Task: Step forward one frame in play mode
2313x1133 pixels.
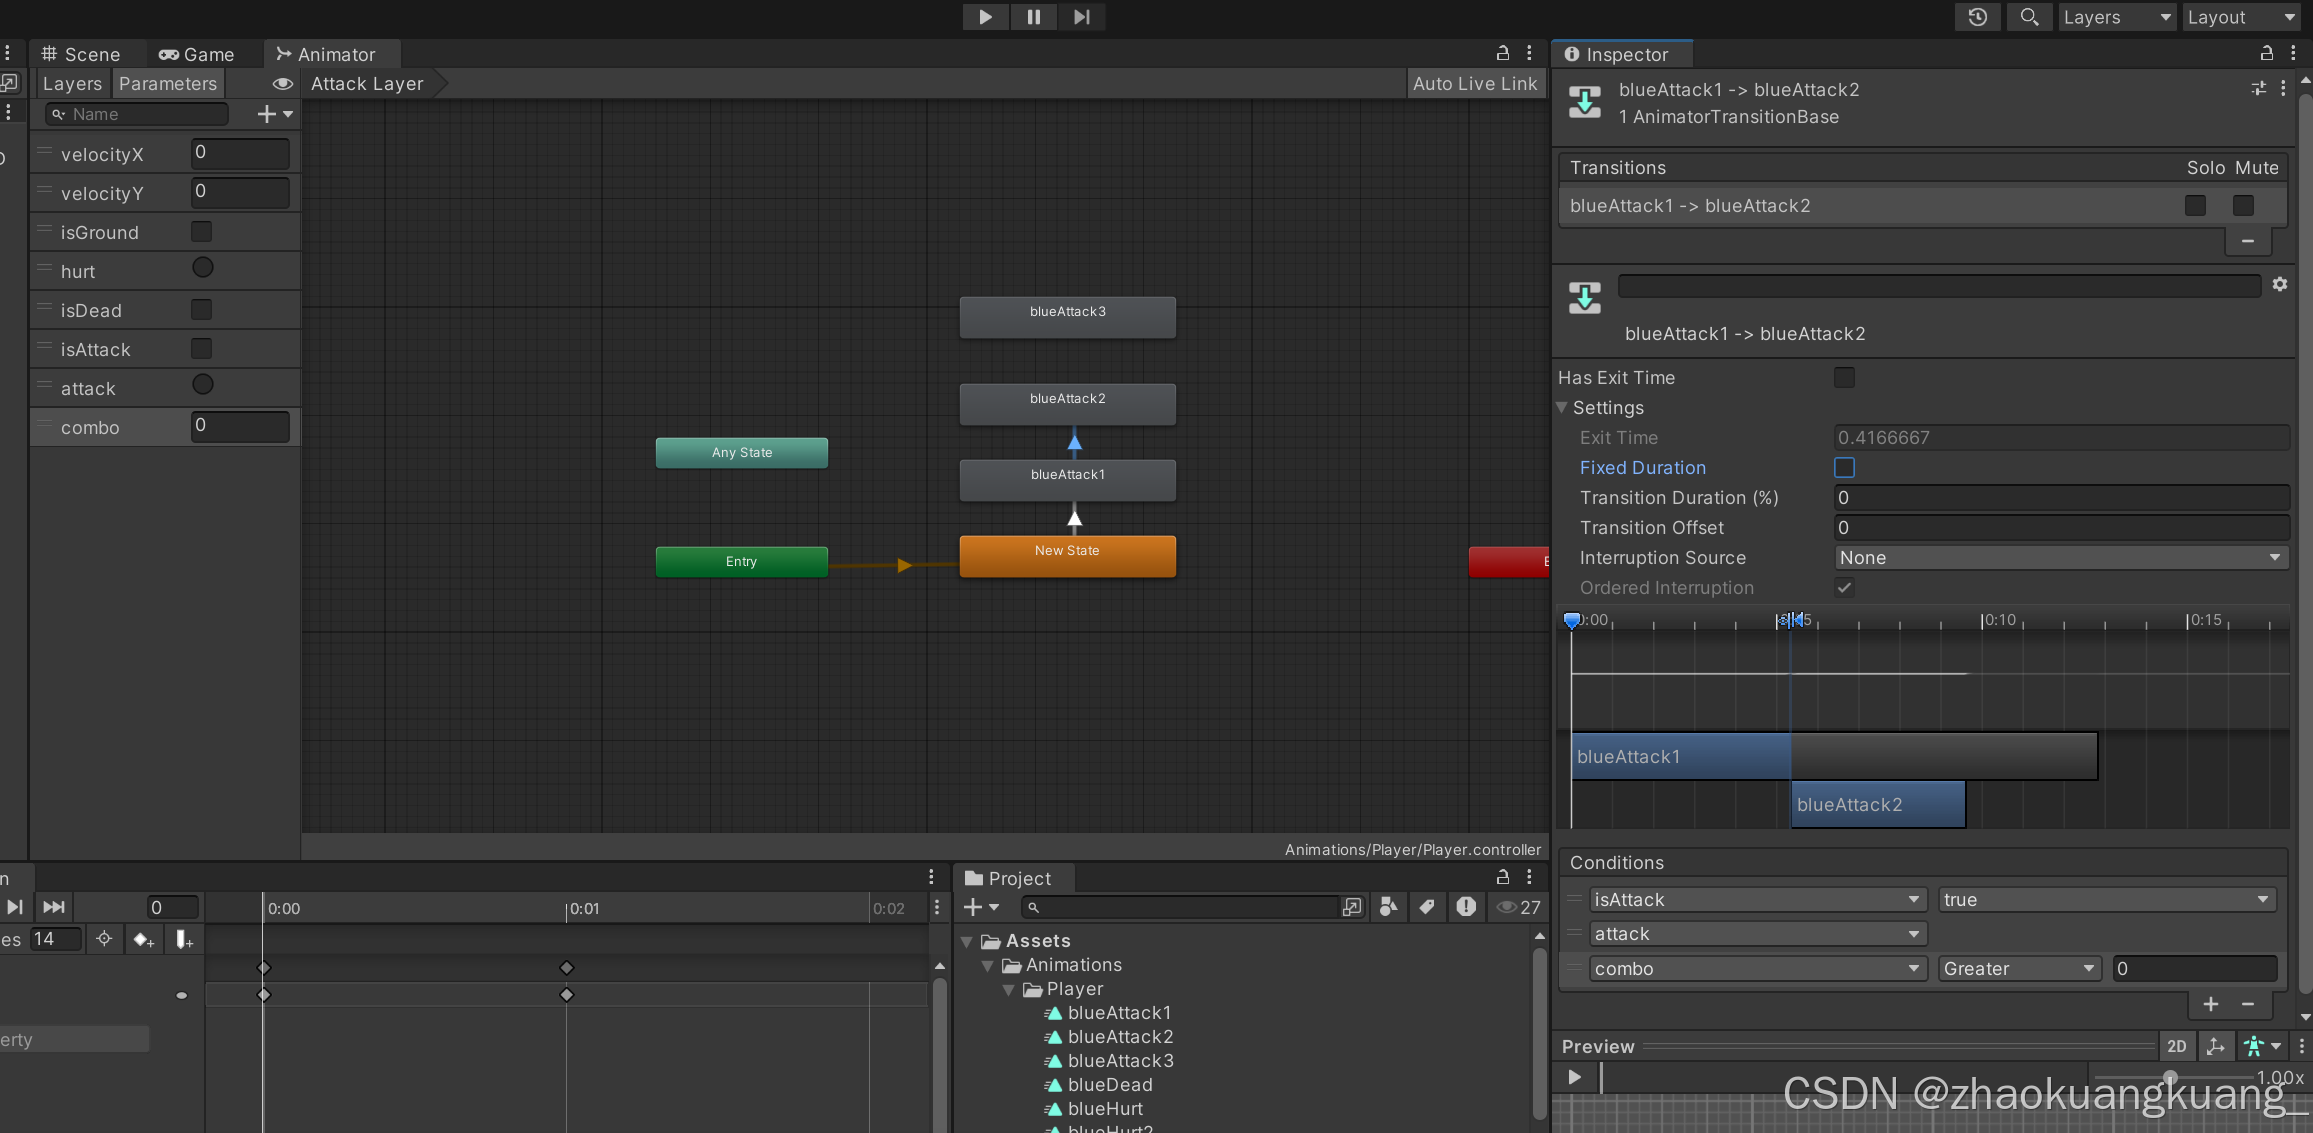Action: point(1082,17)
